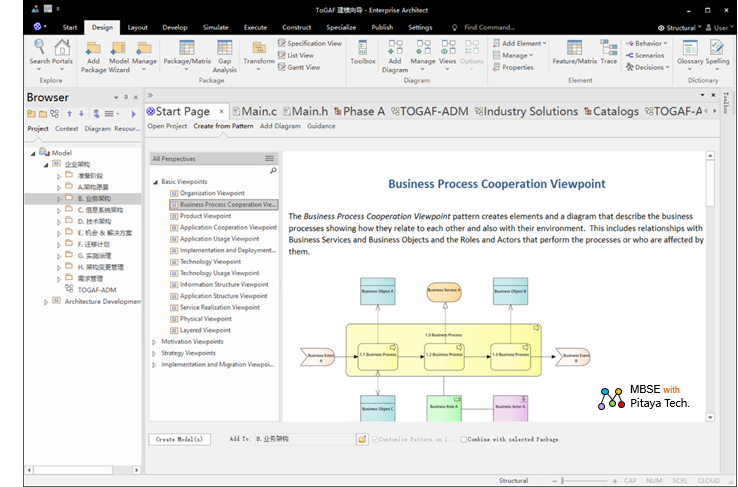Select TOGAF-ADM diagram in Browser
Image resolution: width=738 pixels, height=487 pixels.
click(97, 290)
